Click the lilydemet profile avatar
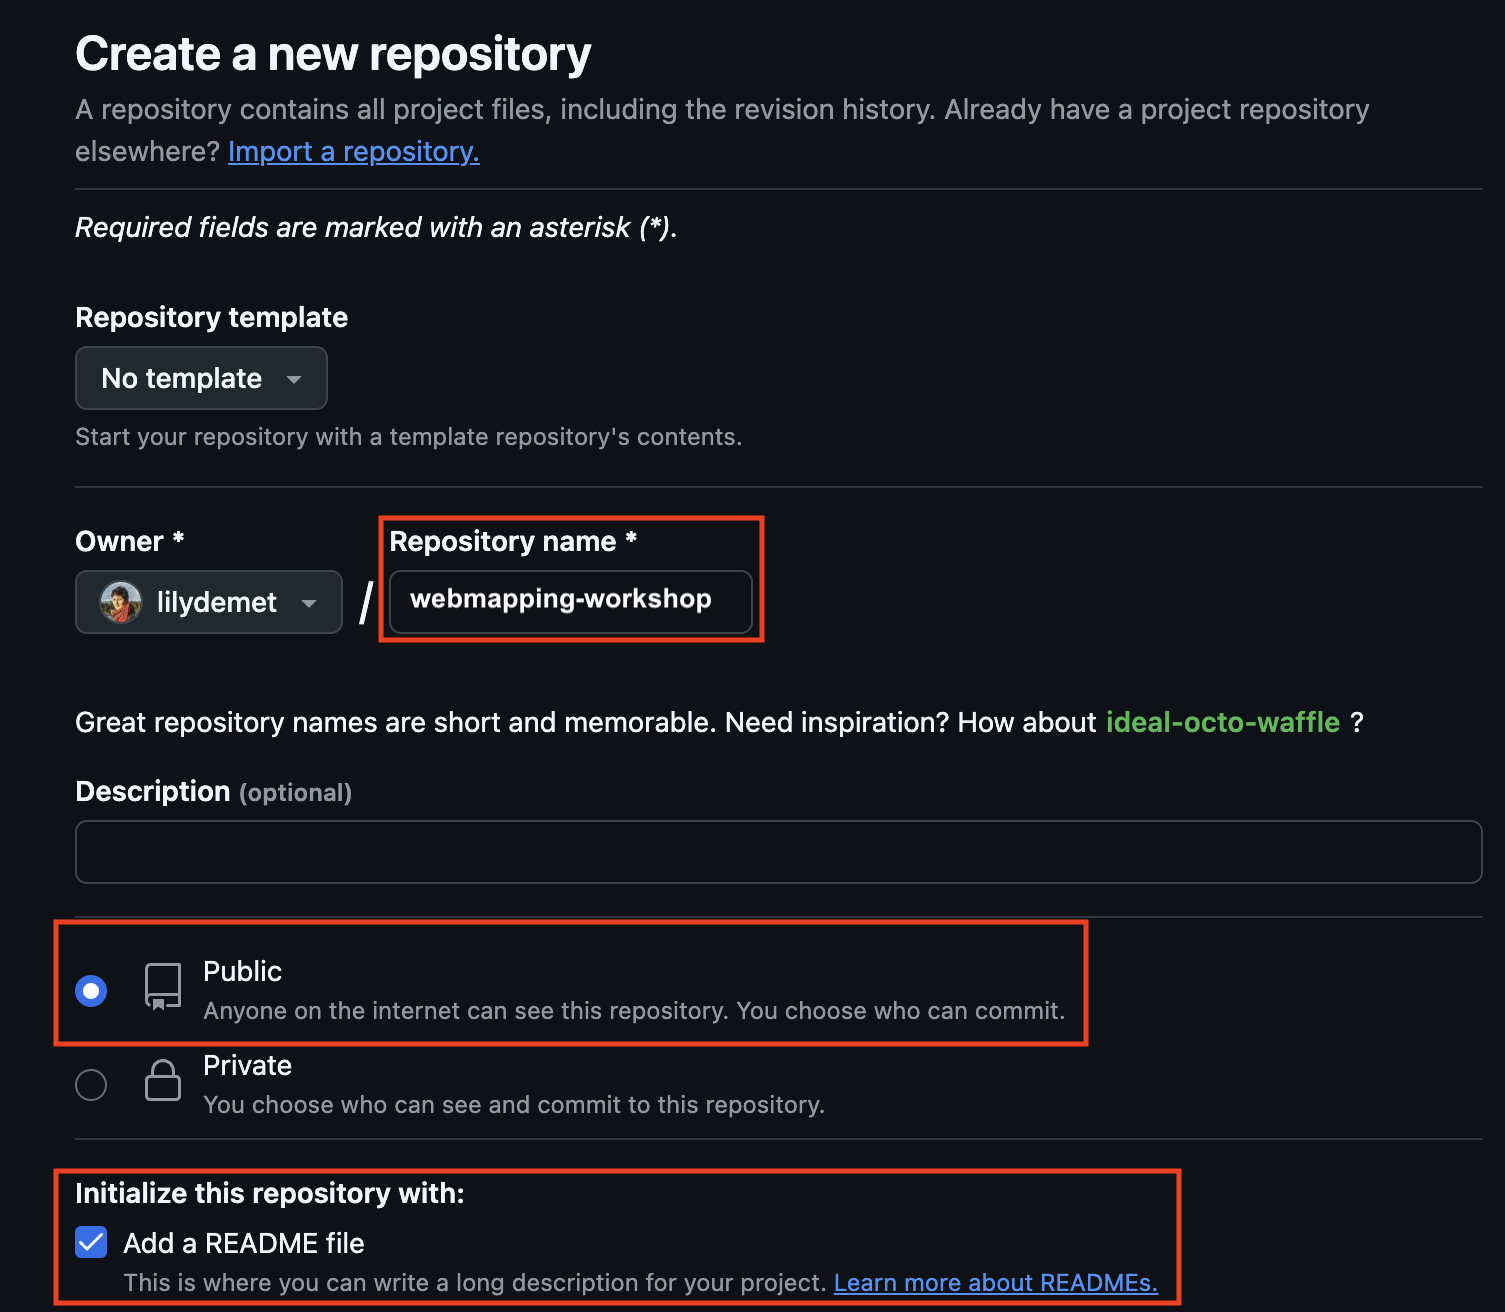 click(121, 602)
